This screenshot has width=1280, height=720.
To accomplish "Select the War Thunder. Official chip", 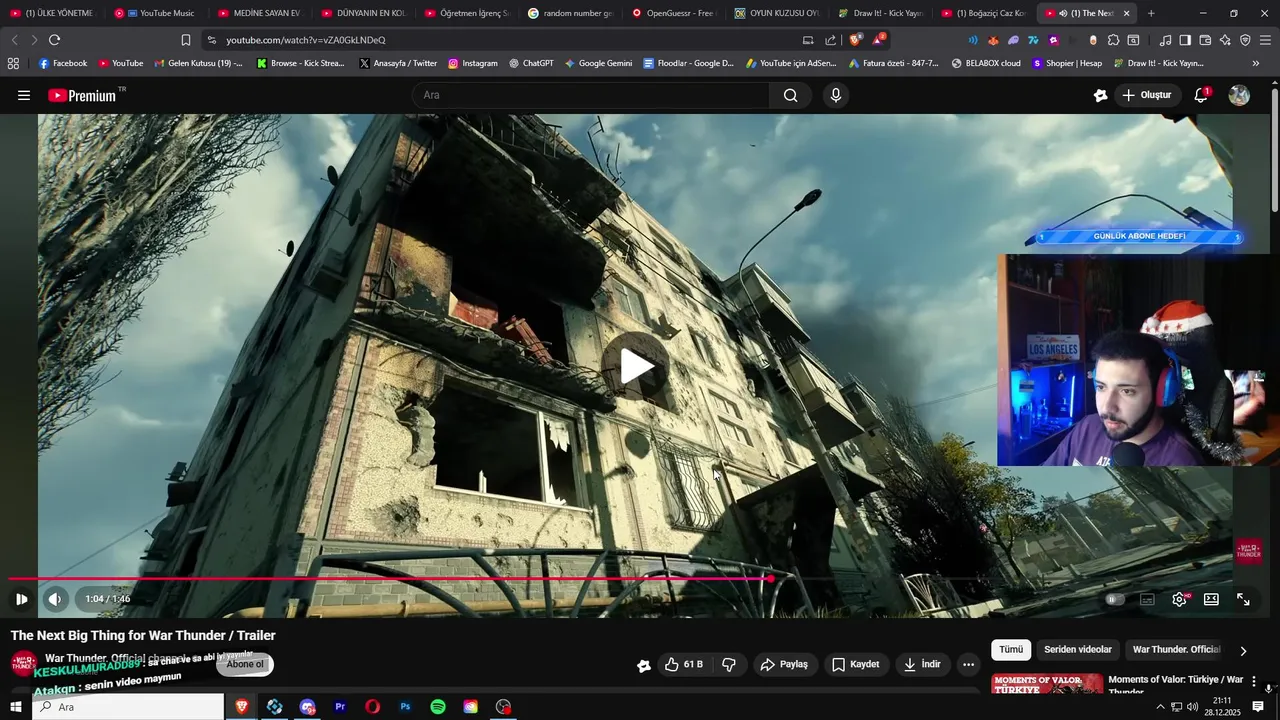I will coord(1176,650).
